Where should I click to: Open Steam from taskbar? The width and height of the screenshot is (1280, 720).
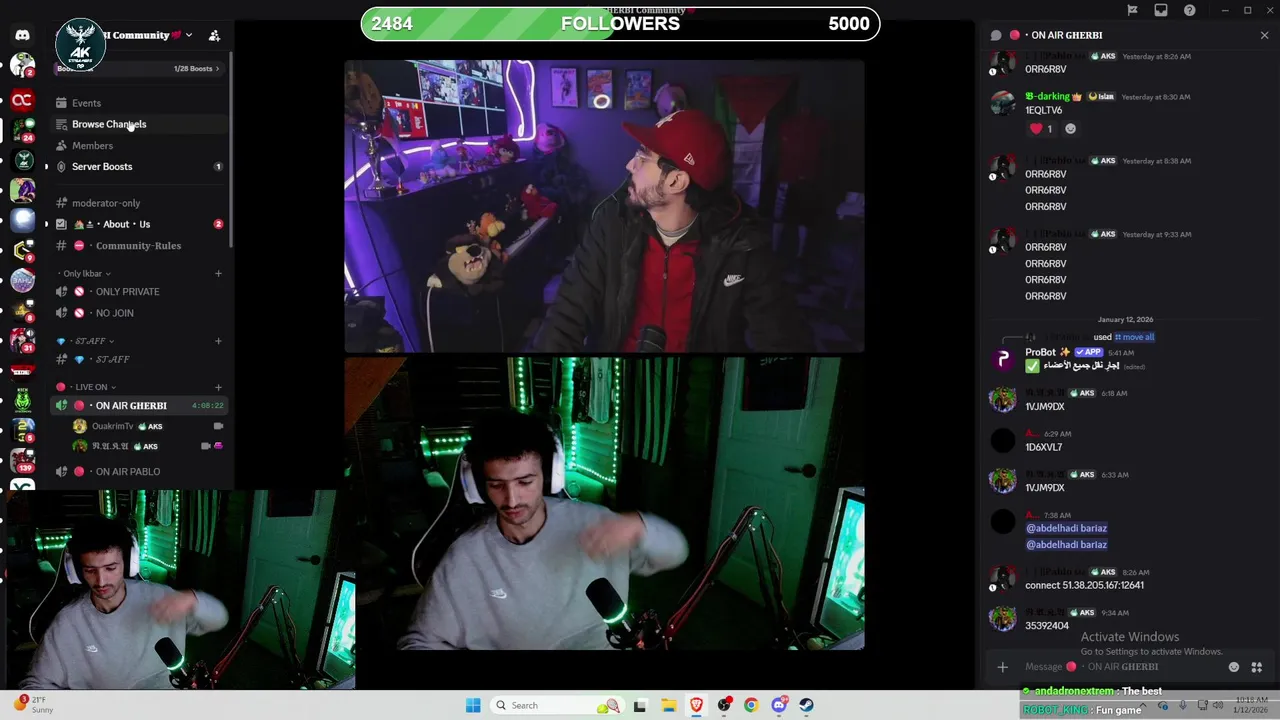806,705
